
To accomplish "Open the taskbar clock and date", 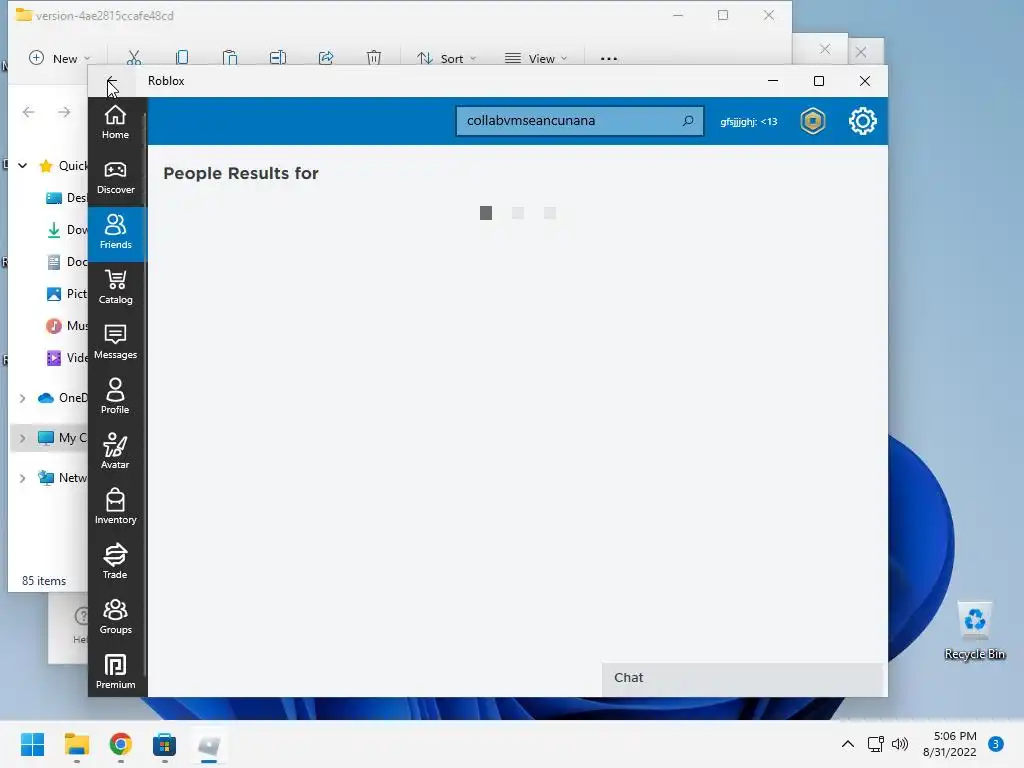I will pyautogui.click(x=950, y=744).
